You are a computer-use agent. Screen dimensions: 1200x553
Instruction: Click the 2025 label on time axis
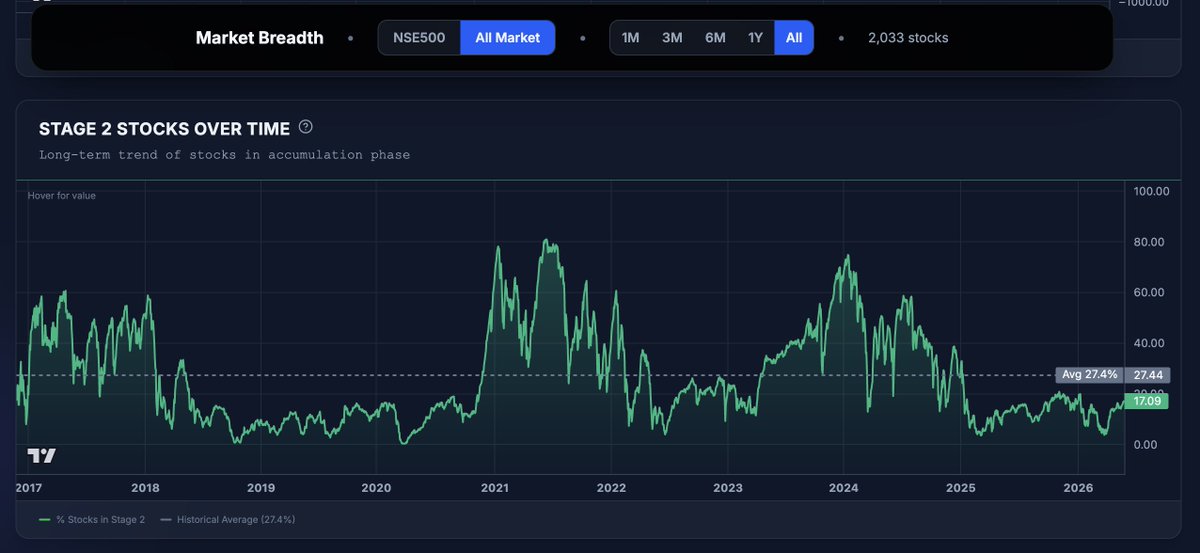(960, 488)
